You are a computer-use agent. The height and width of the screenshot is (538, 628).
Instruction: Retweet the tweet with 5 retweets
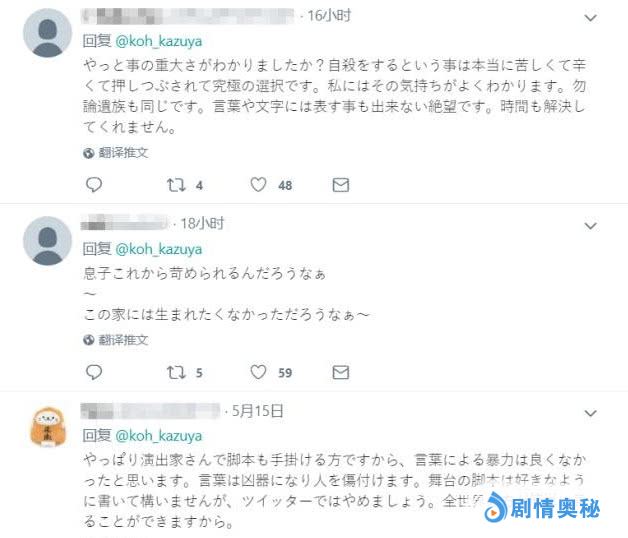(176, 373)
